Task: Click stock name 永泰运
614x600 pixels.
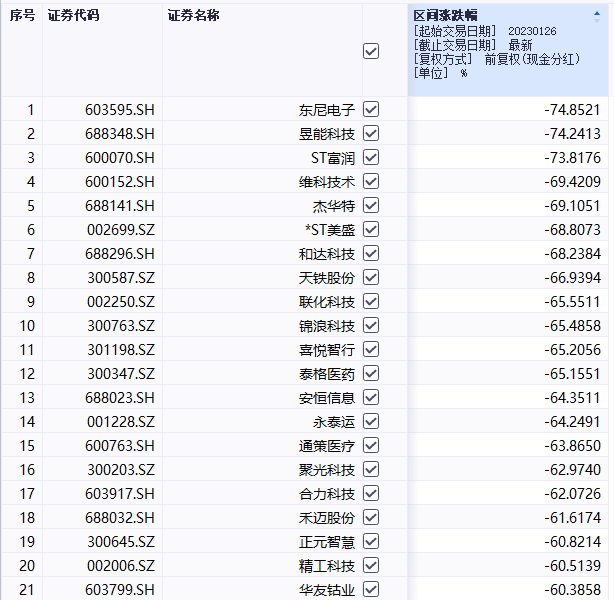Action: point(334,422)
